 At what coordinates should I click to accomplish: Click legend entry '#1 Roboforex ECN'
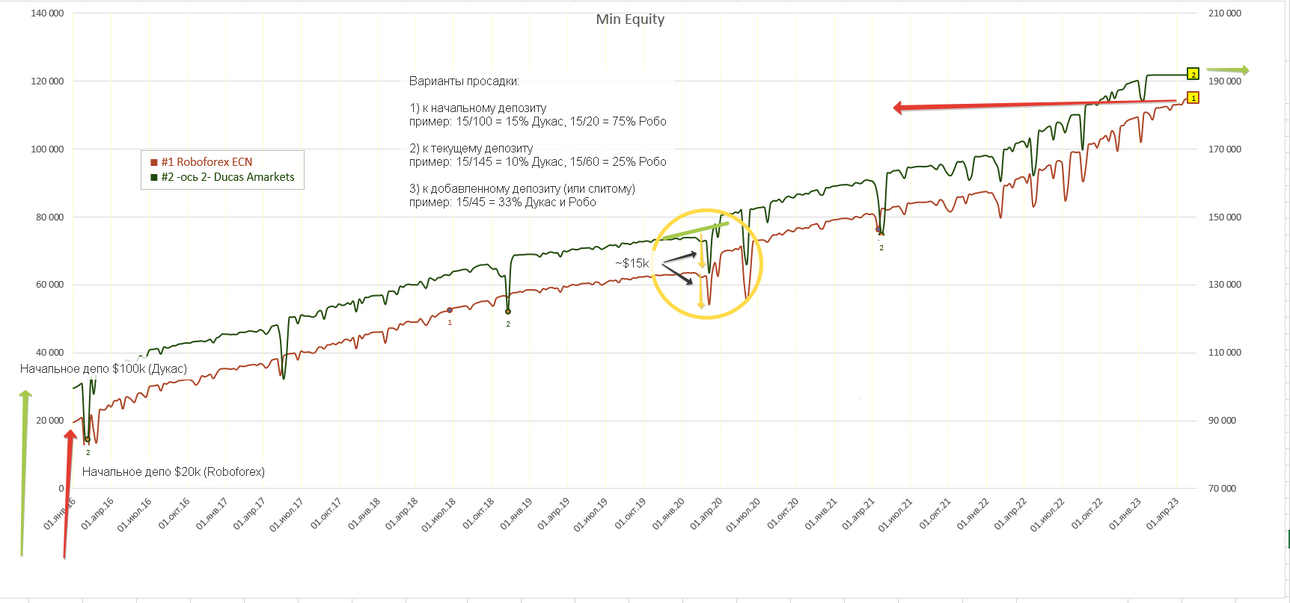206,162
